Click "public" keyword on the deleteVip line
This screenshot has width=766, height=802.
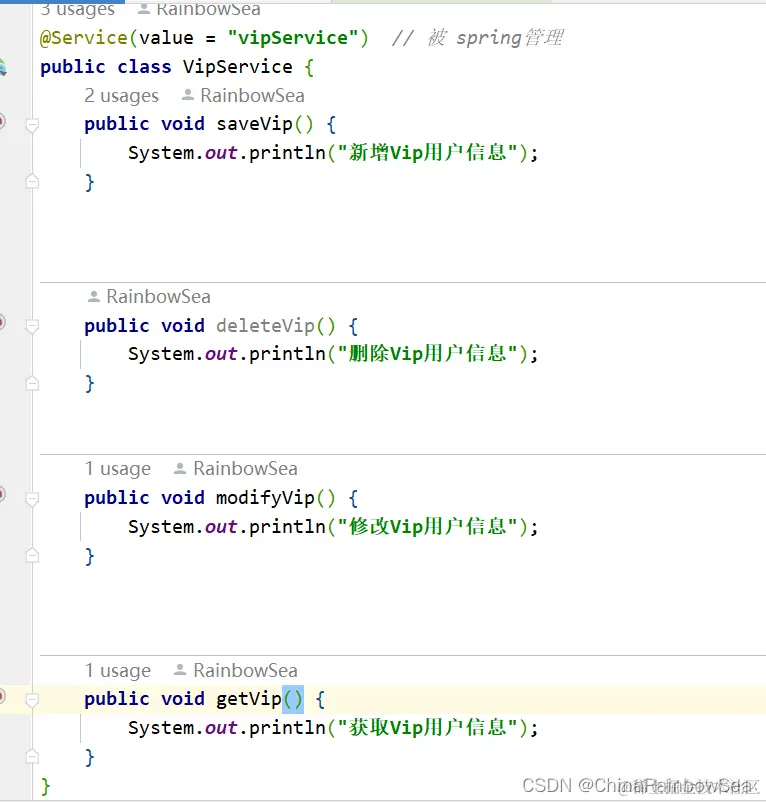coord(117,325)
